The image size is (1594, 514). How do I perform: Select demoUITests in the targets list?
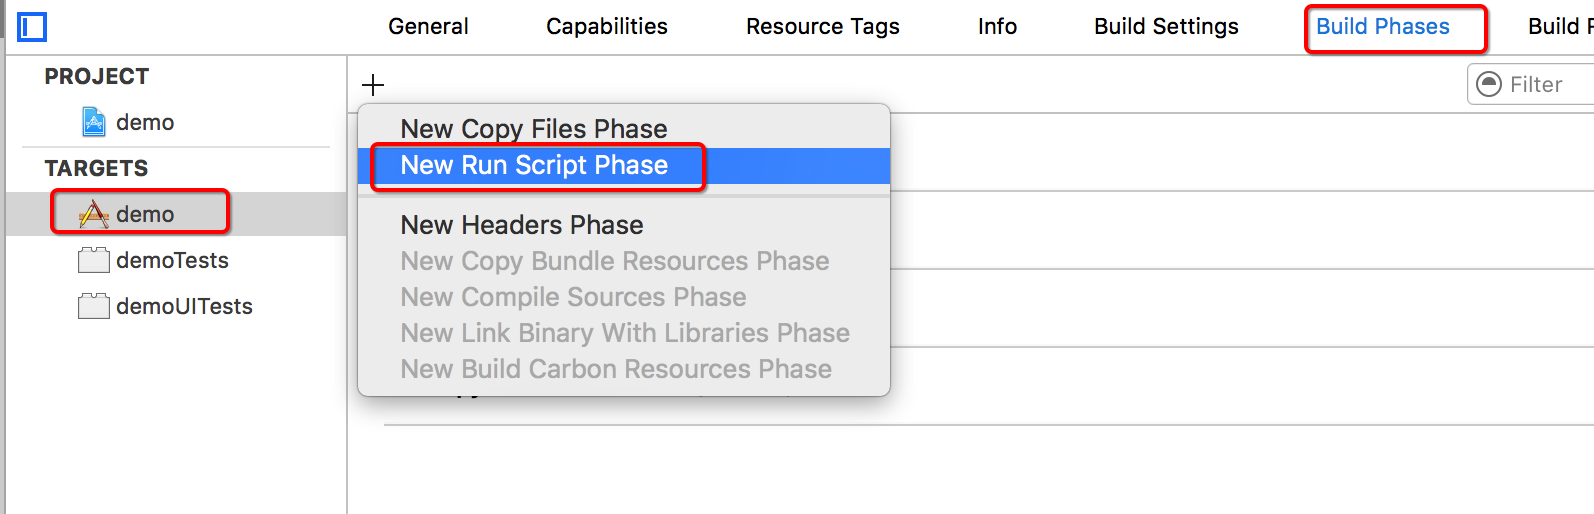click(x=184, y=306)
